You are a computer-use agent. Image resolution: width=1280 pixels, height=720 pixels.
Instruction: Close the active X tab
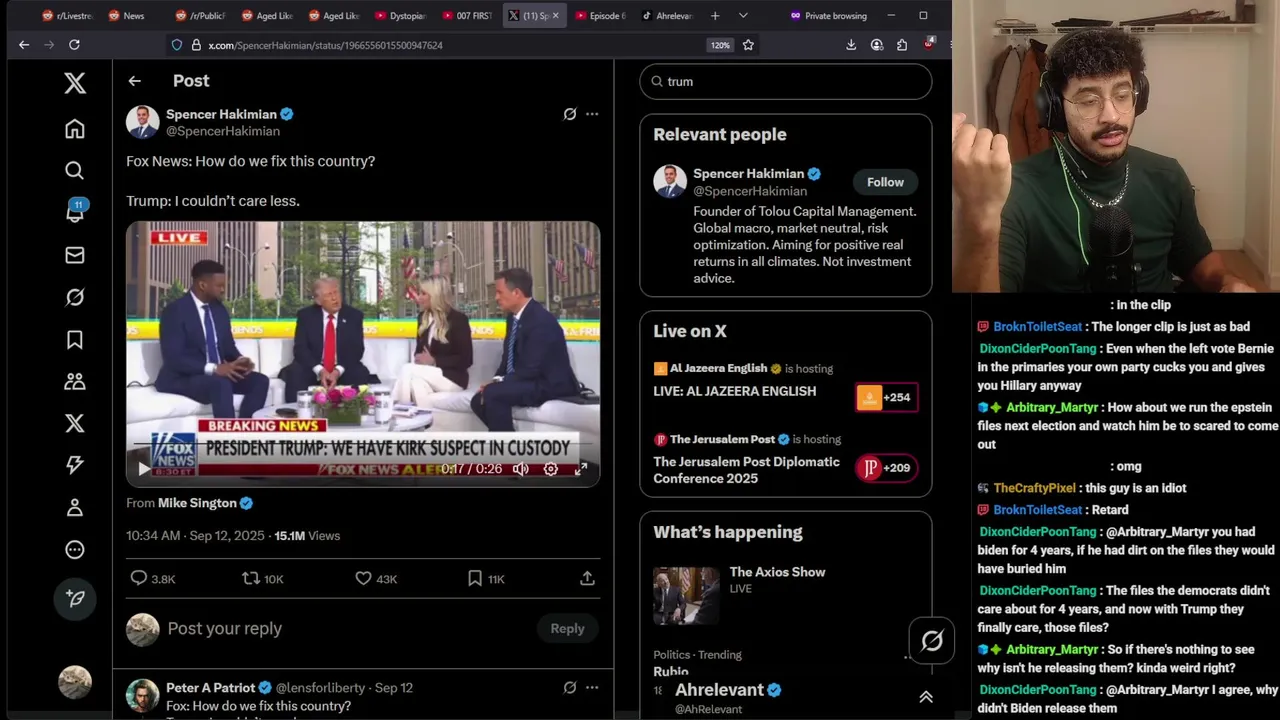(555, 16)
